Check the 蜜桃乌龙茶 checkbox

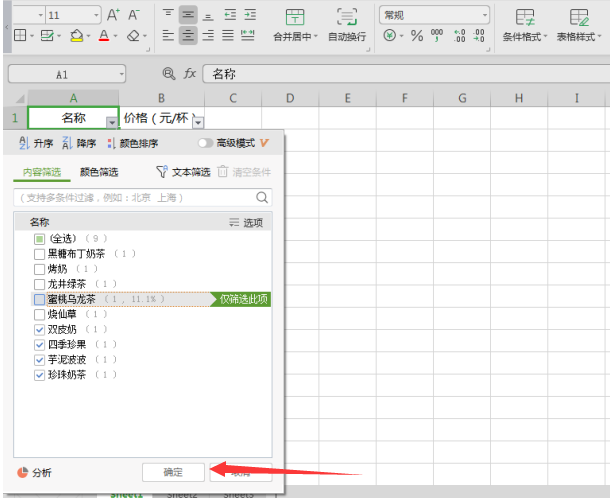[39, 299]
